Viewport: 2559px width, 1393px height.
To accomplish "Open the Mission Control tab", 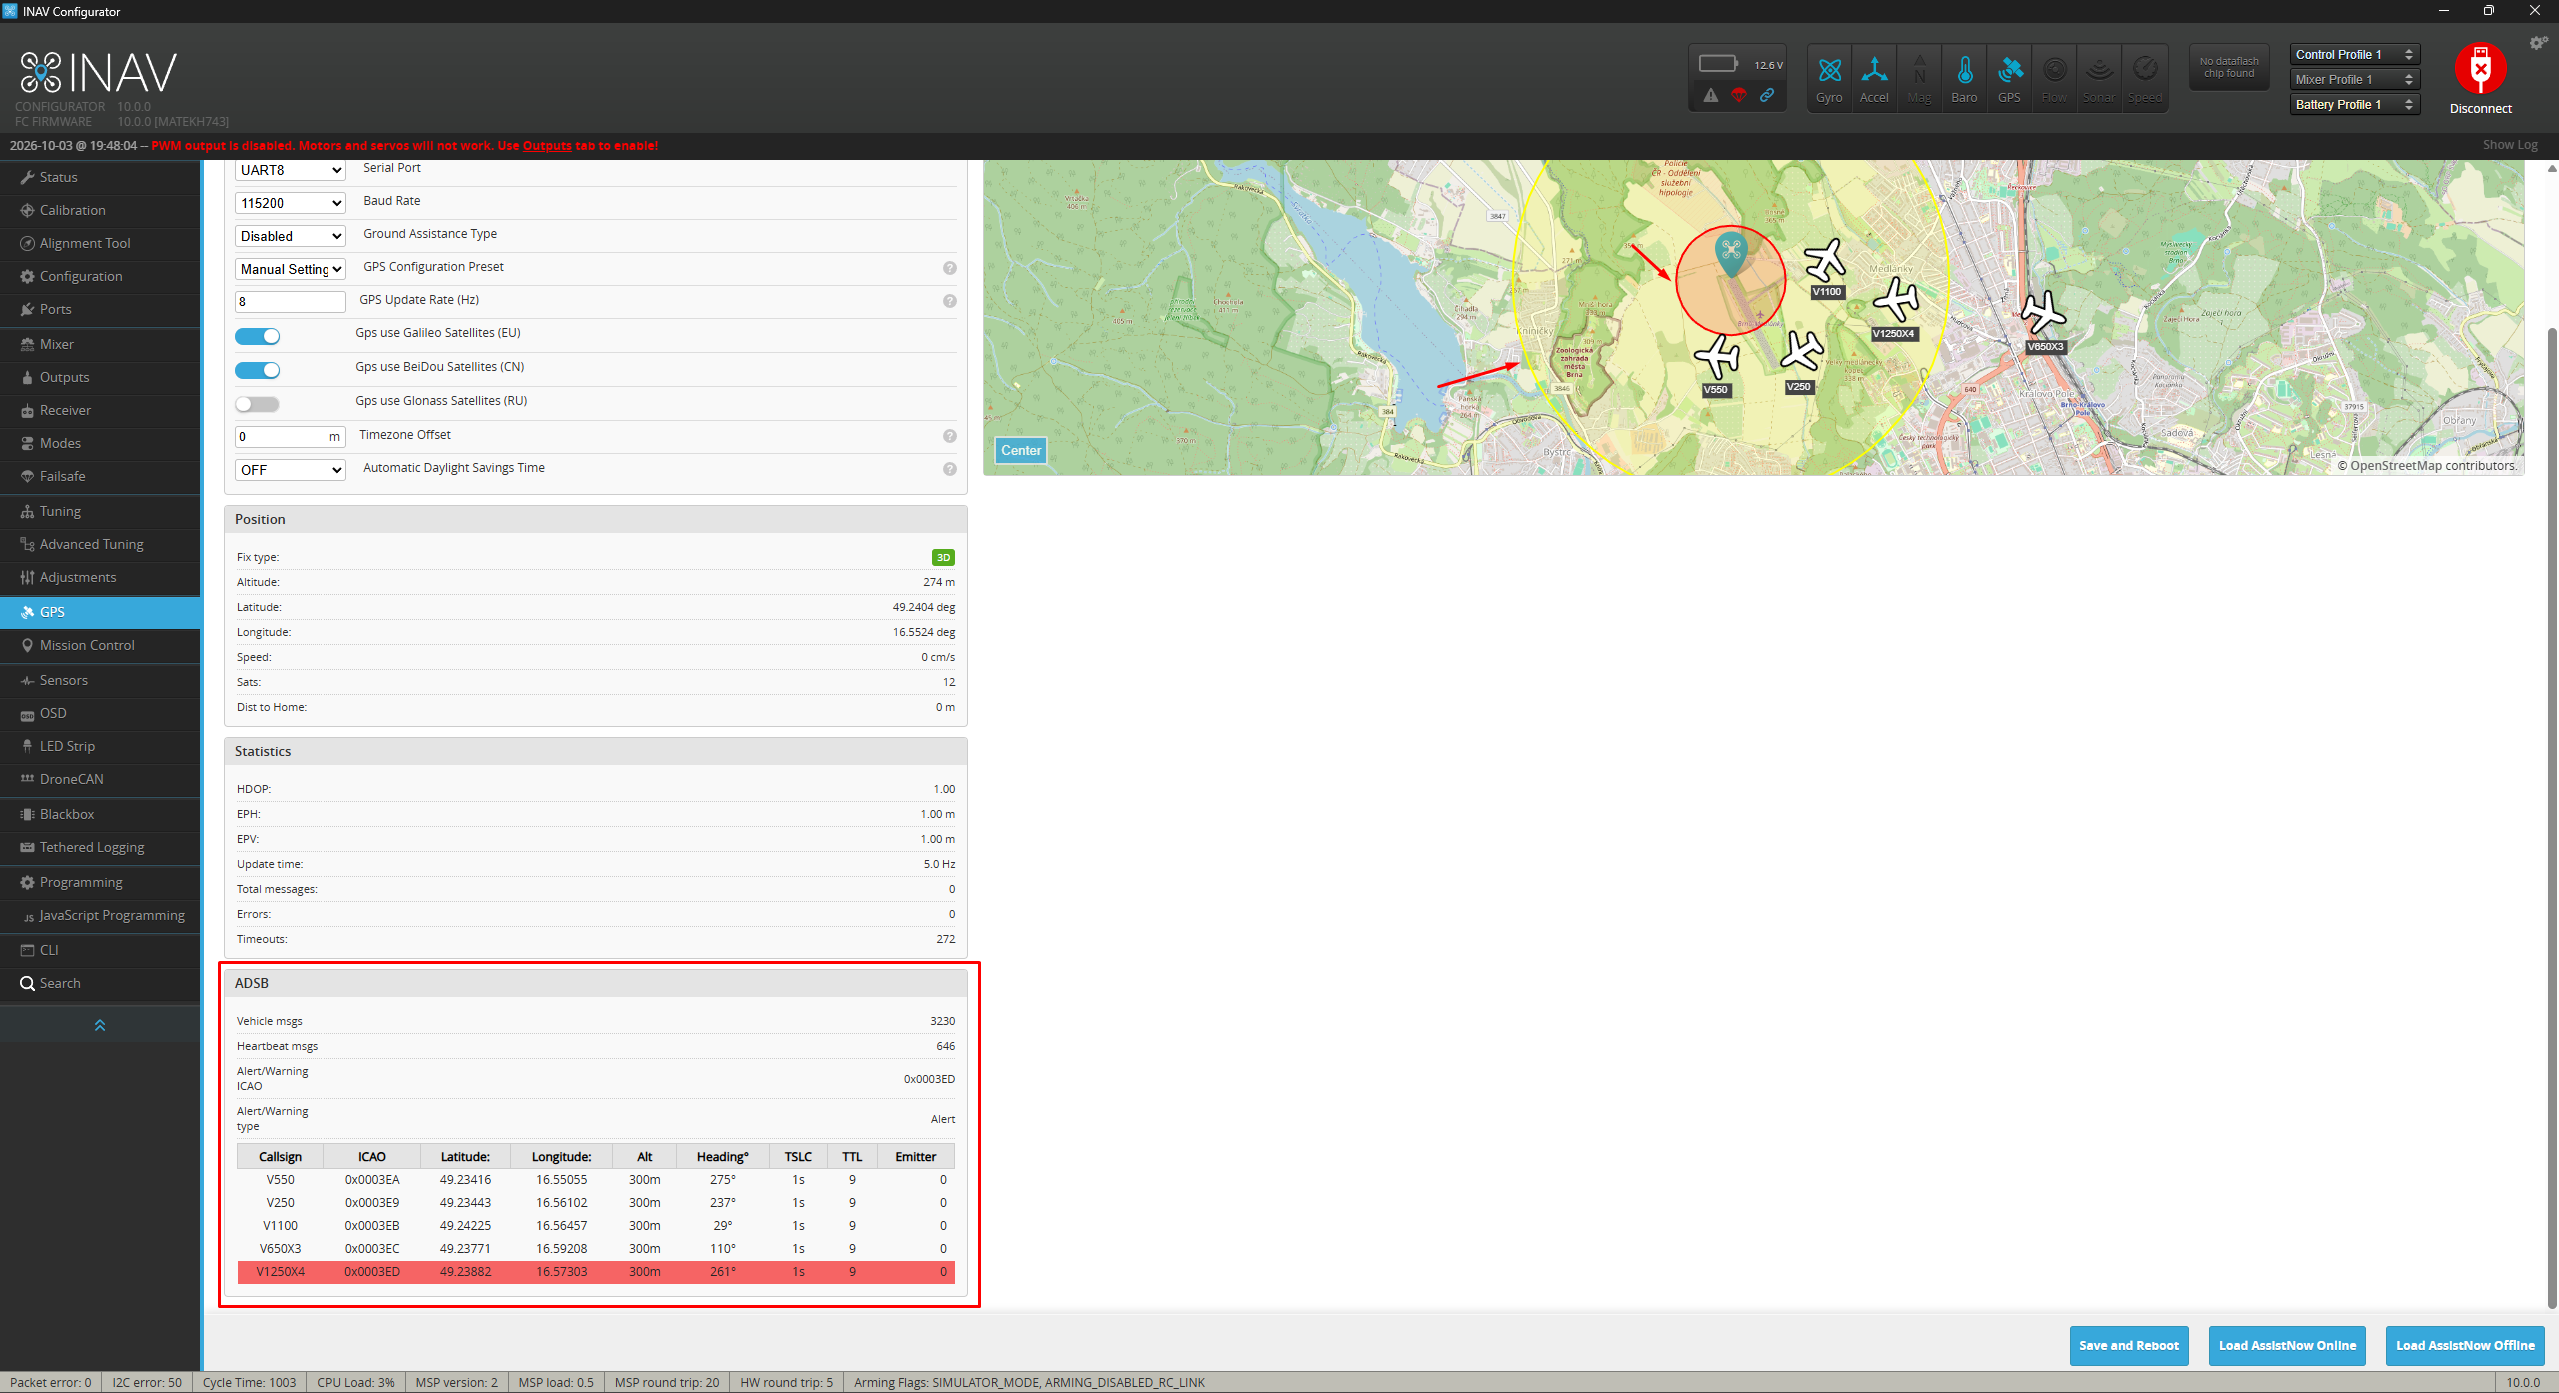I will 100,645.
